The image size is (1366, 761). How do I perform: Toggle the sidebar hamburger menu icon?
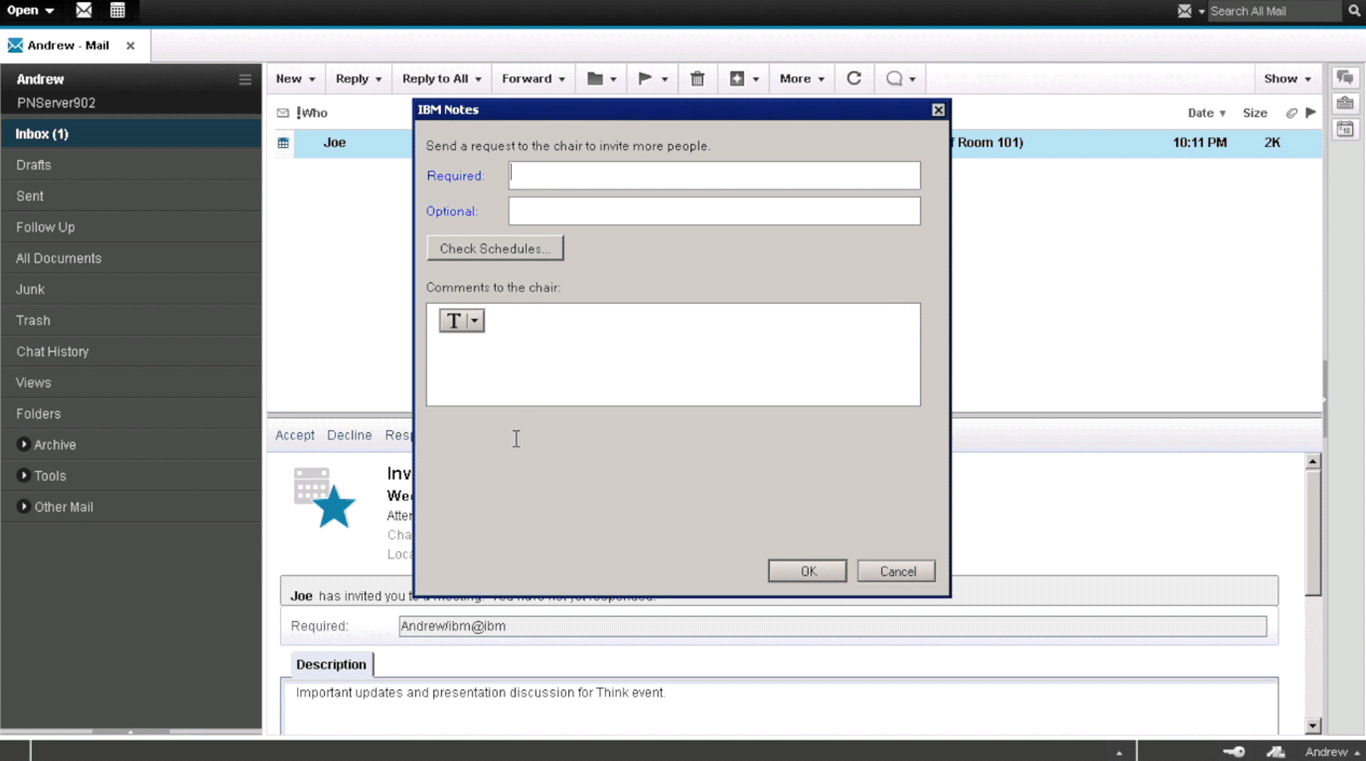click(x=245, y=80)
